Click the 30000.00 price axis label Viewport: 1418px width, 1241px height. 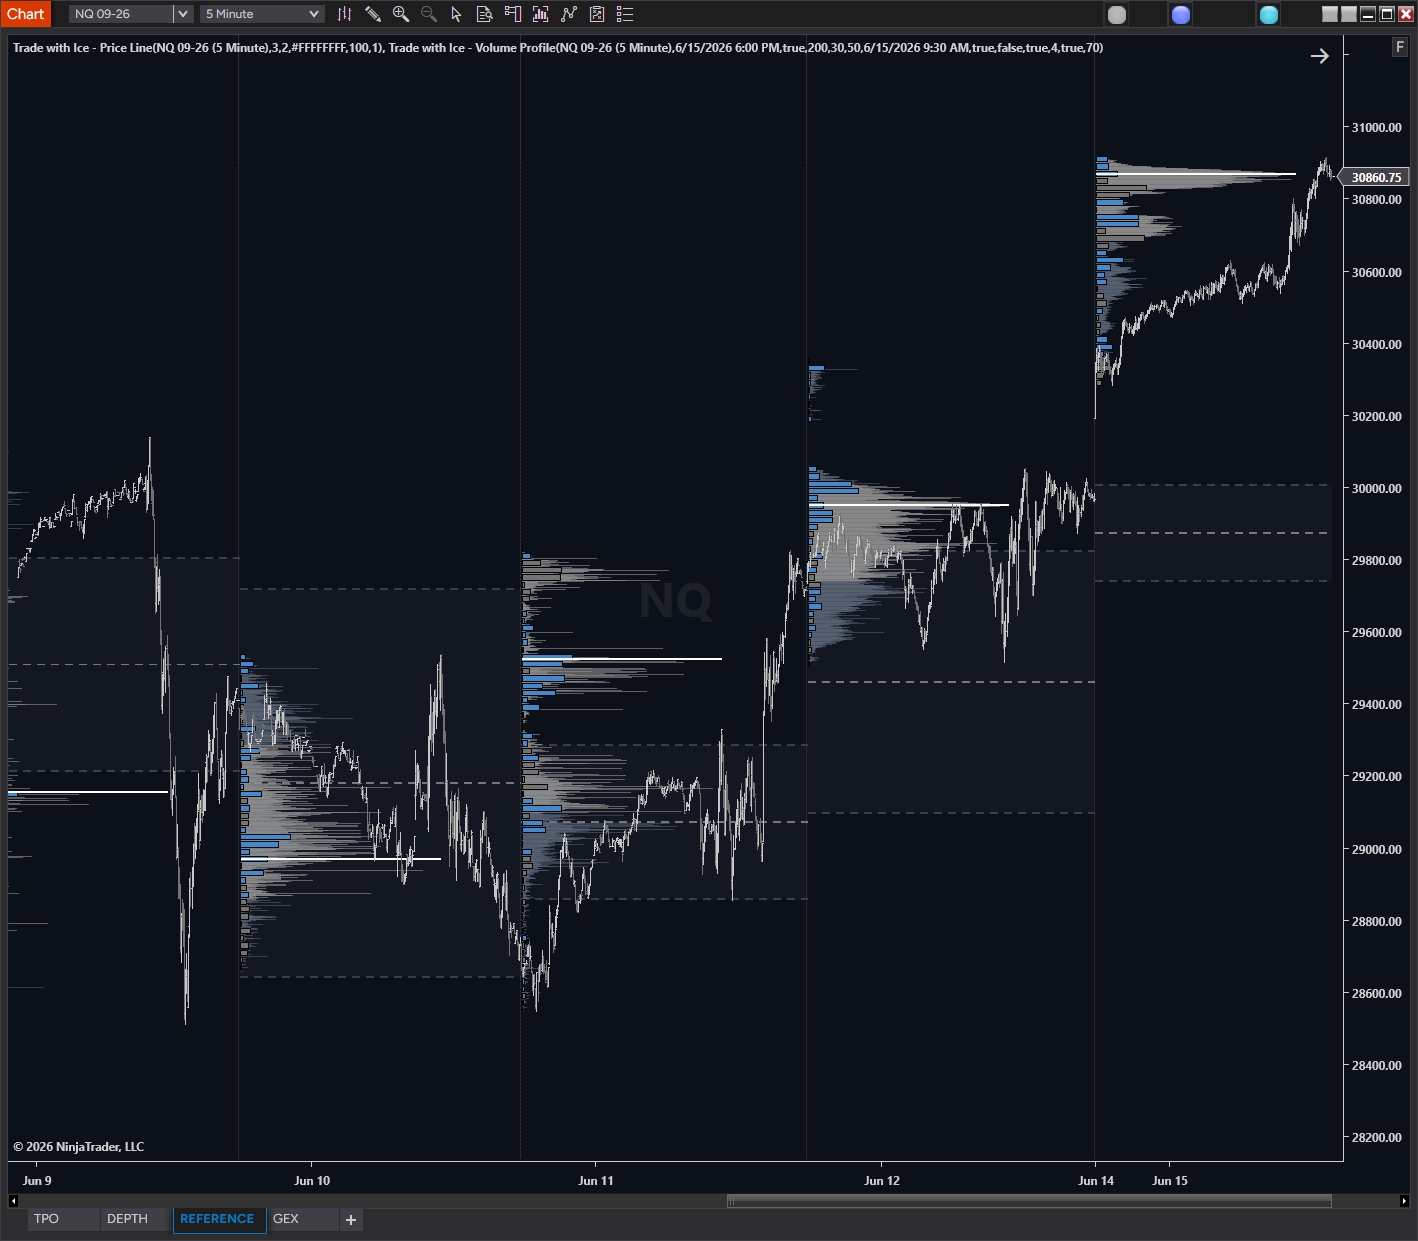(x=1376, y=489)
